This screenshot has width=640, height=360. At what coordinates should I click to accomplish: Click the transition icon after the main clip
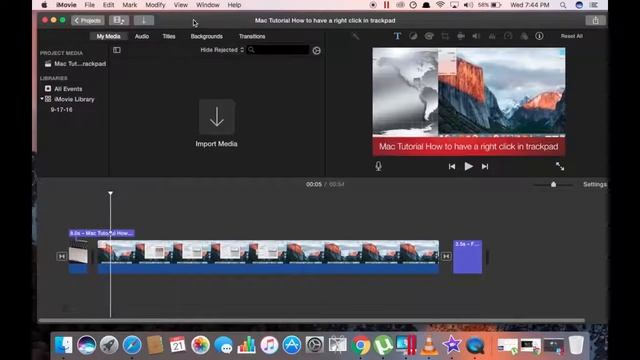[446, 256]
